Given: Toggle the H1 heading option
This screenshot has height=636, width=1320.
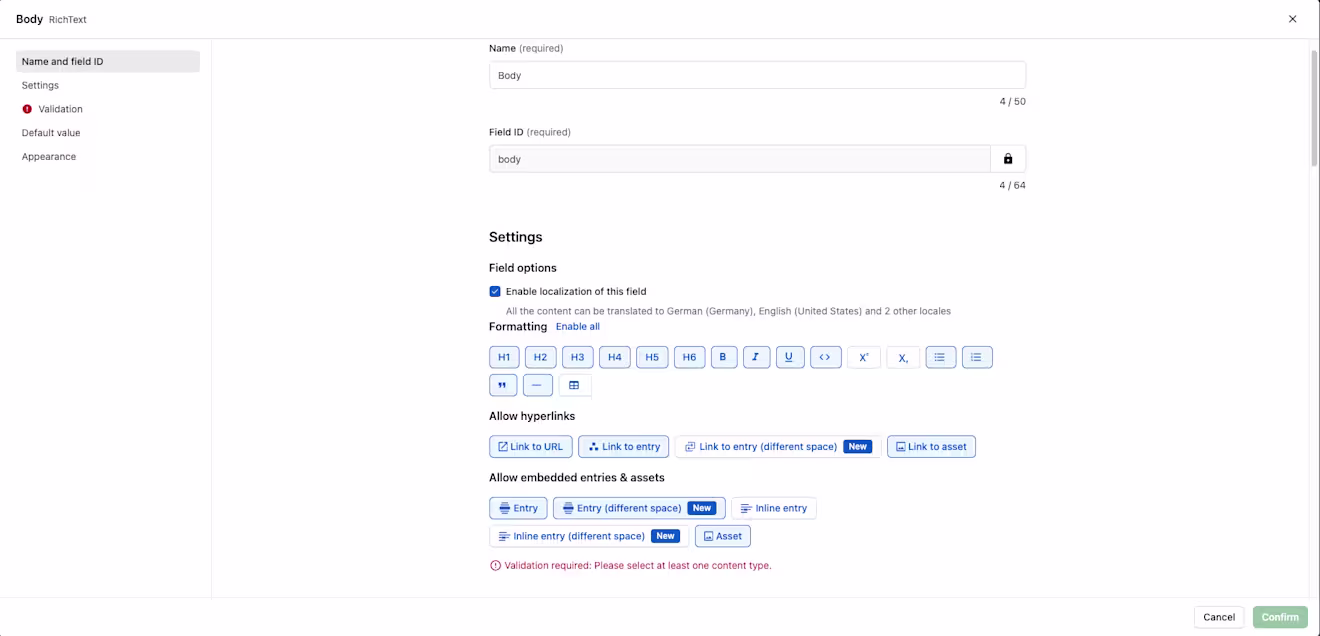Looking at the screenshot, I should click(x=504, y=357).
